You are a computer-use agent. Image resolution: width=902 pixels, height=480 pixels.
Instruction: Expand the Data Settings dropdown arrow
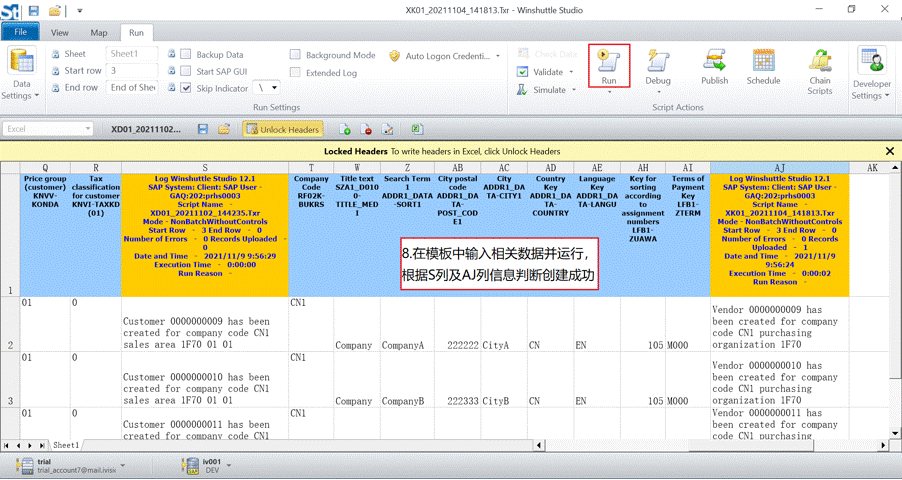[37, 96]
